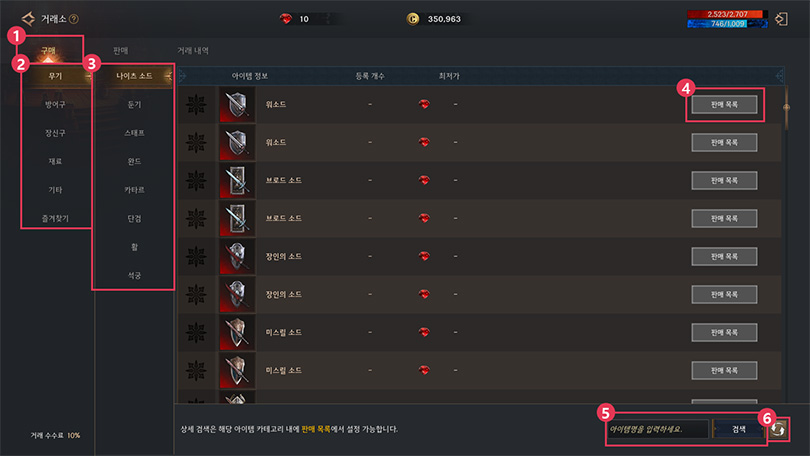Expand the 무기 category
Screen dimensions: 810x456
click(x=56, y=76)
